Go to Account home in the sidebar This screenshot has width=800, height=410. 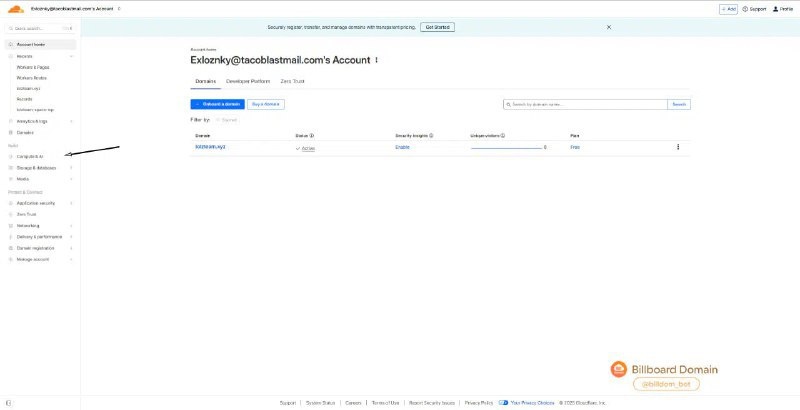coord(40,45)
